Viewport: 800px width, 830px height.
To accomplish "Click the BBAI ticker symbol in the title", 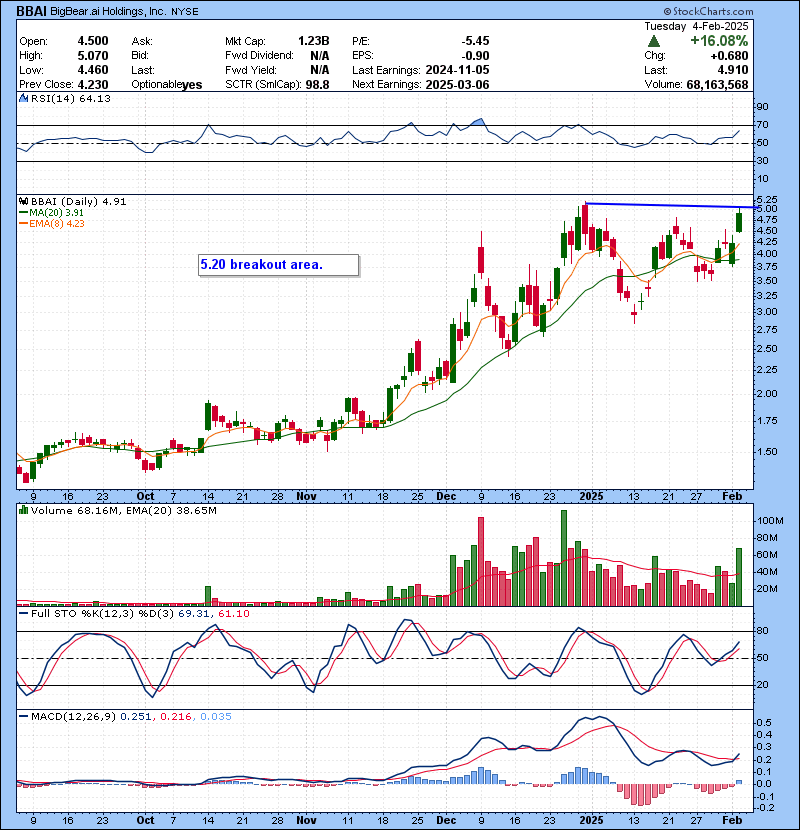I will point(31,11).
